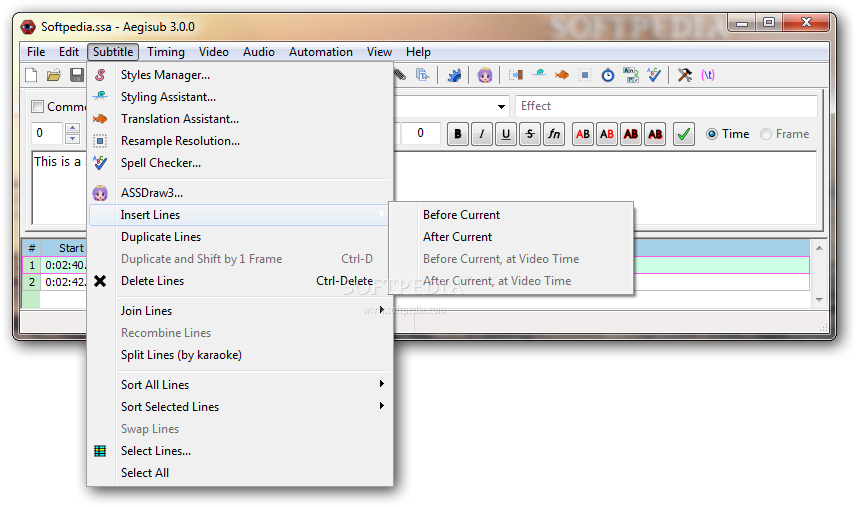The height and width of the screenshot is (507, 857).
Task: Open the Fonts Collector toolbar icon
Action: 422,75
